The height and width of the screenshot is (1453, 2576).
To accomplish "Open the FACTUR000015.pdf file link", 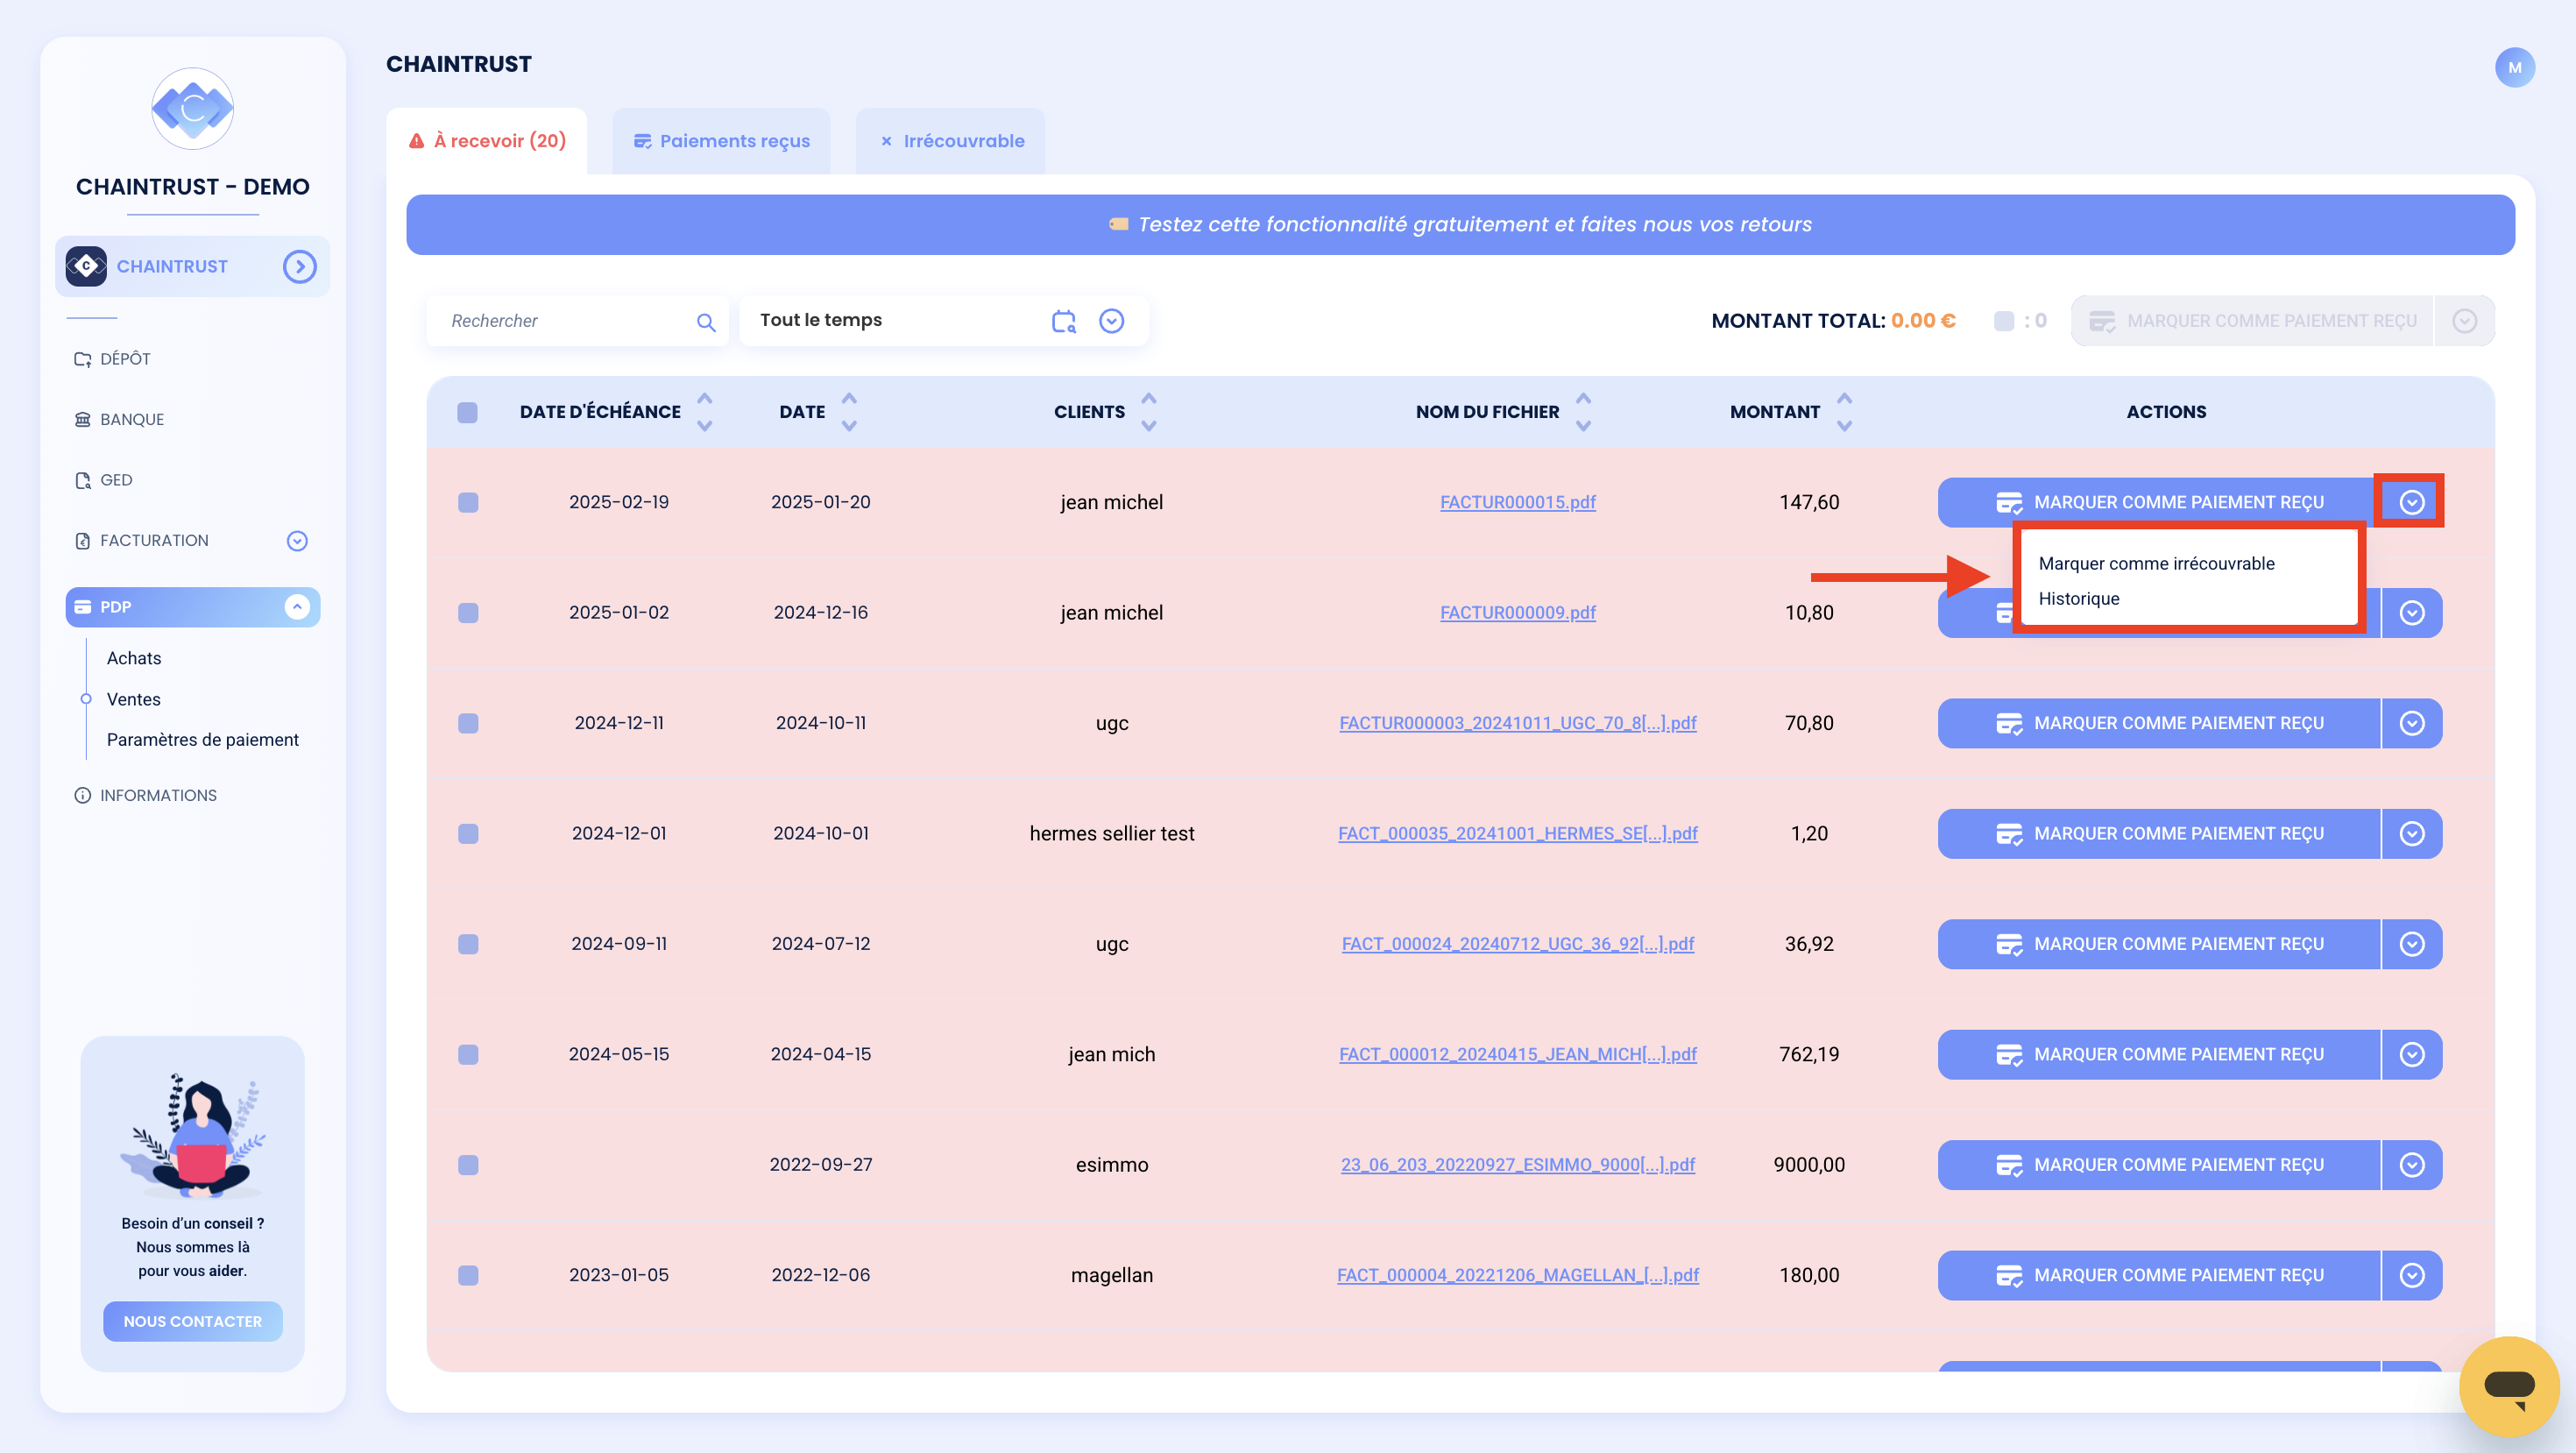I will tap(1517, 502).
